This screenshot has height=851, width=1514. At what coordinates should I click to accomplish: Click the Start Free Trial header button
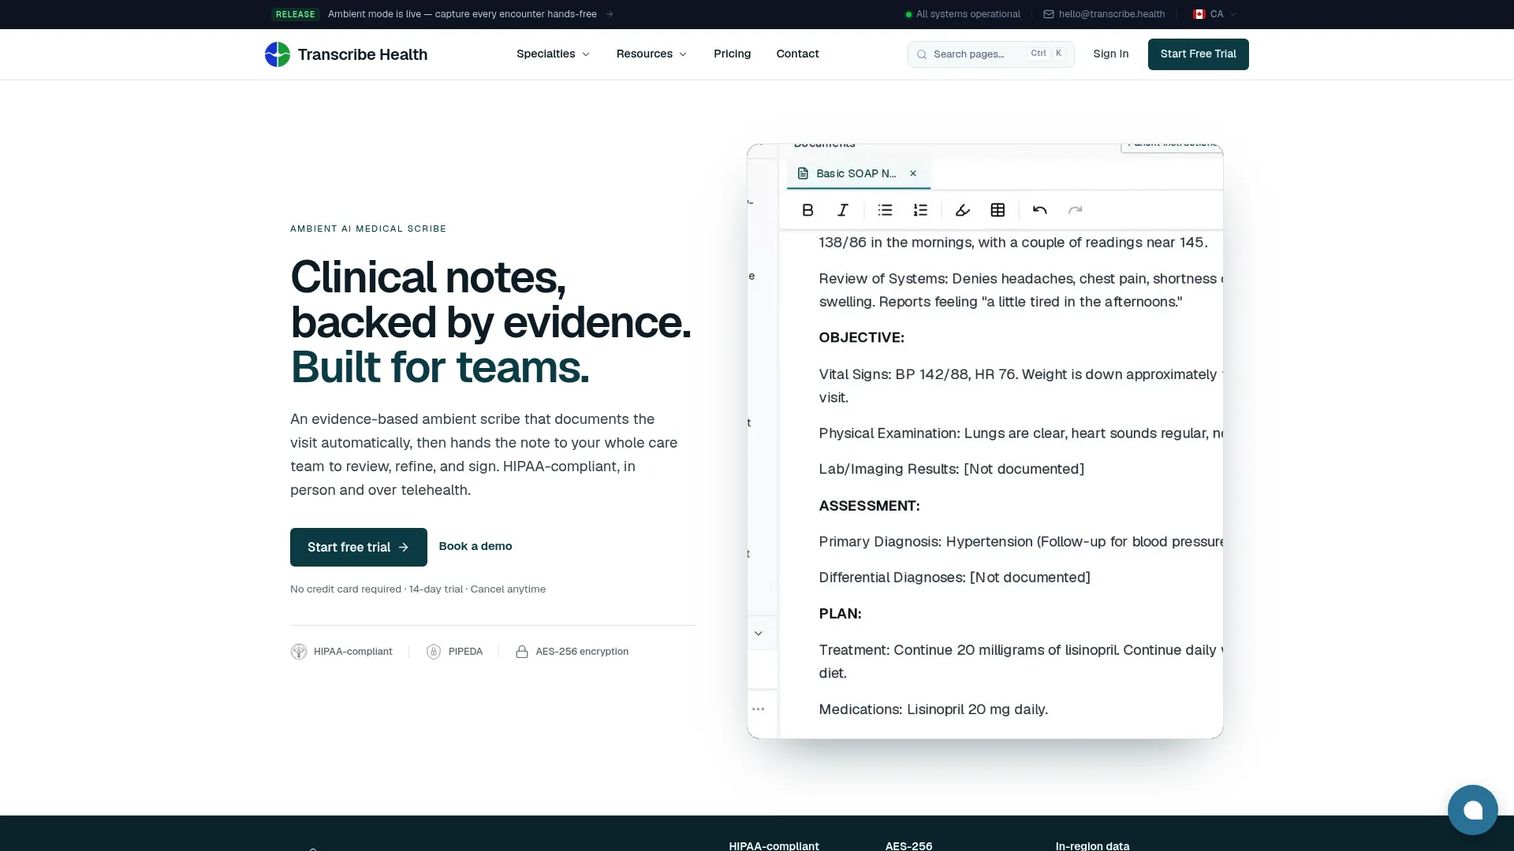click(1198, 54)
